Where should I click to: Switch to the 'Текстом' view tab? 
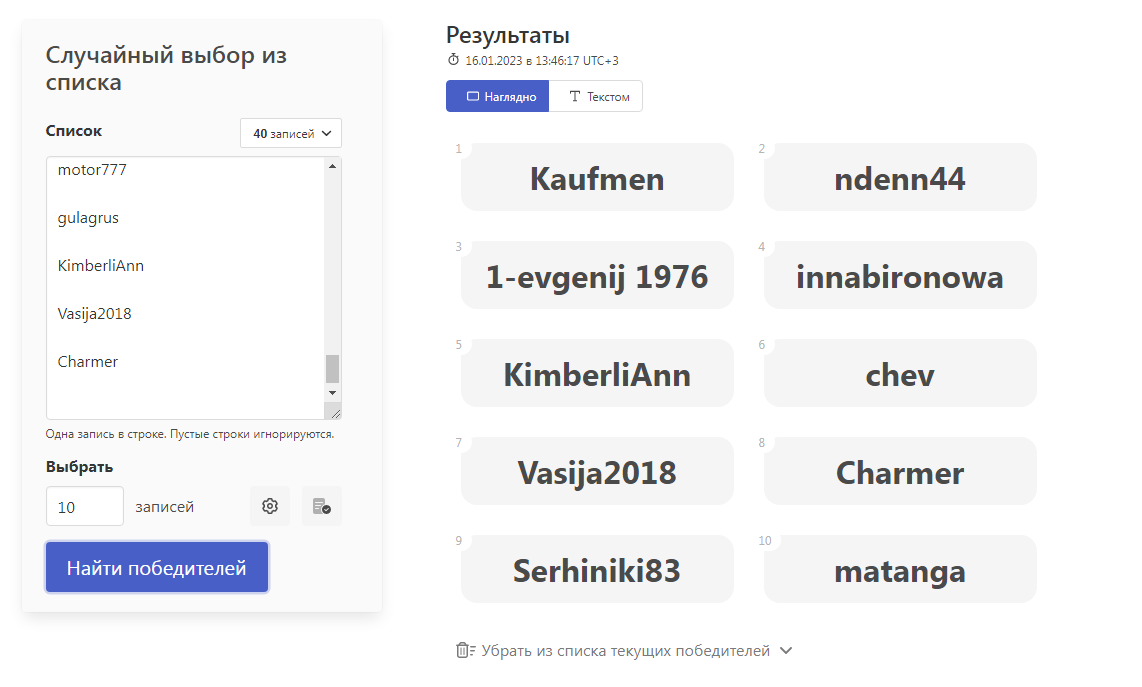pyautogui.click(x=597, y=97)
